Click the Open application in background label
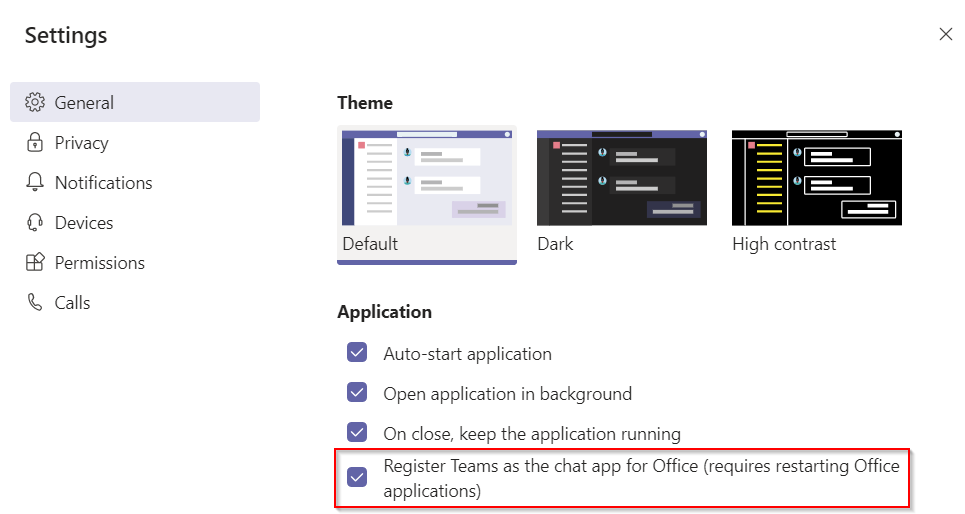 point(508,394)
